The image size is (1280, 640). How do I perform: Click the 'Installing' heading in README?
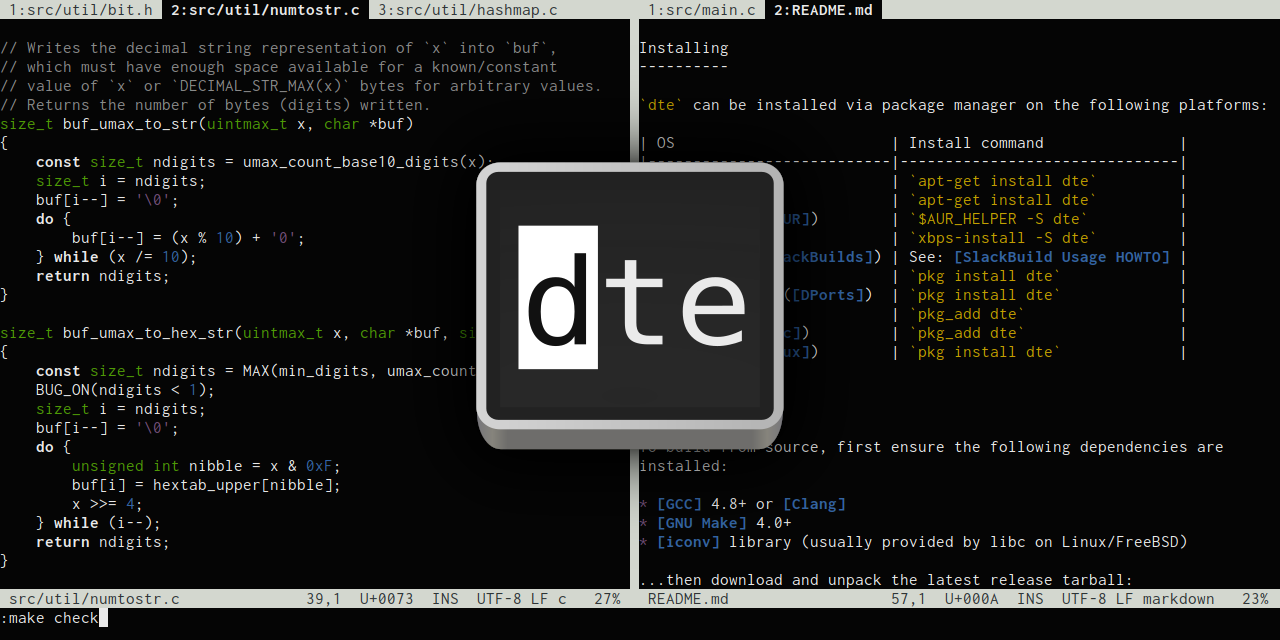click(x=684, y=48)
